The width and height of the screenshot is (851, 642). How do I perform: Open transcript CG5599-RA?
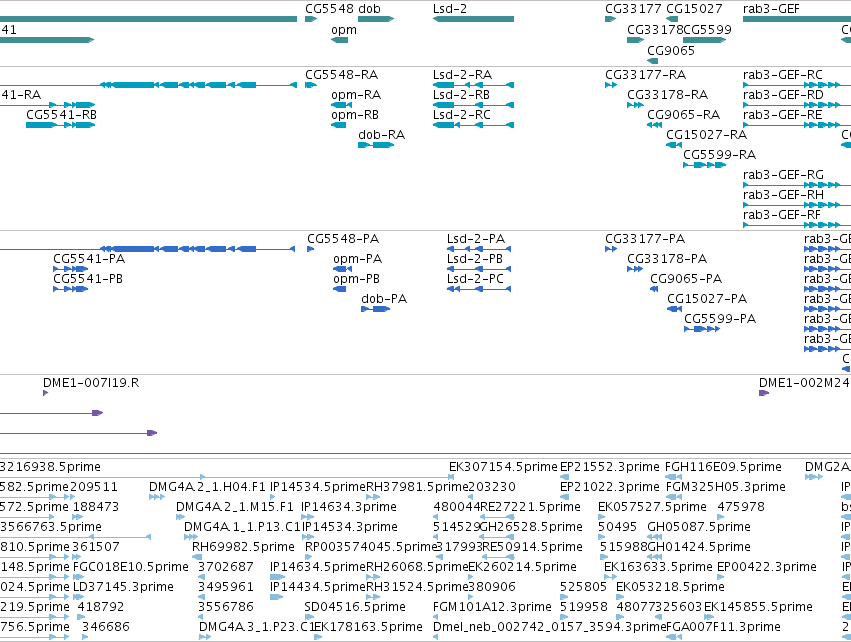click(719, 155)
